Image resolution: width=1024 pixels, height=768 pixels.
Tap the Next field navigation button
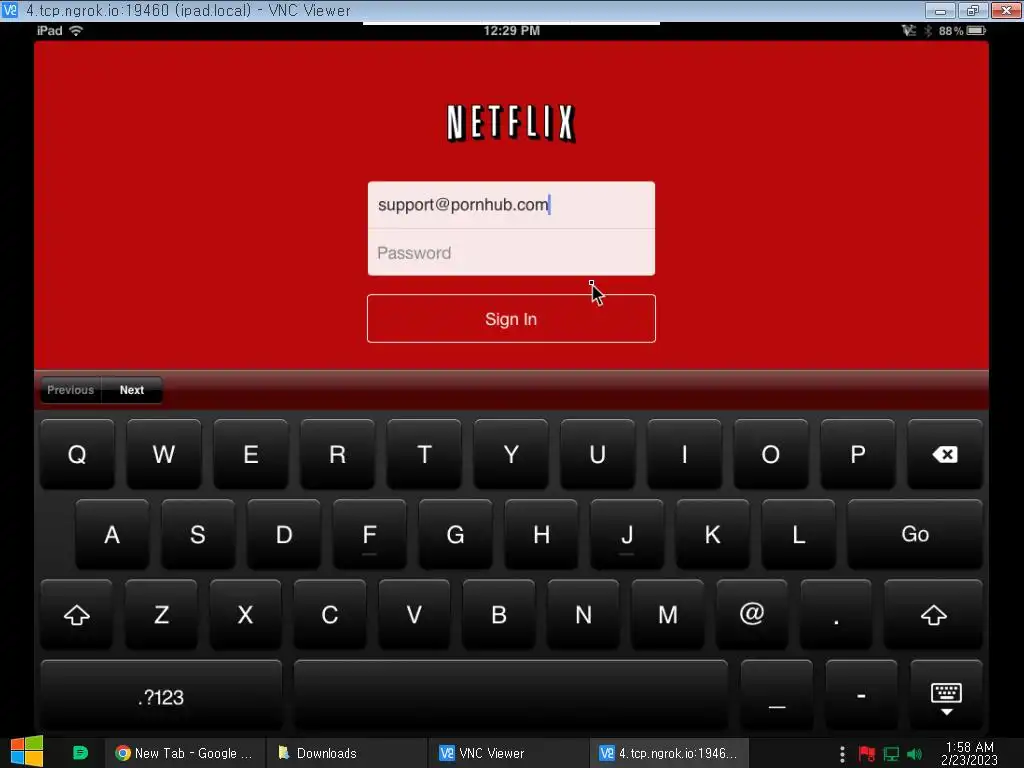click(x=132, y=390)
